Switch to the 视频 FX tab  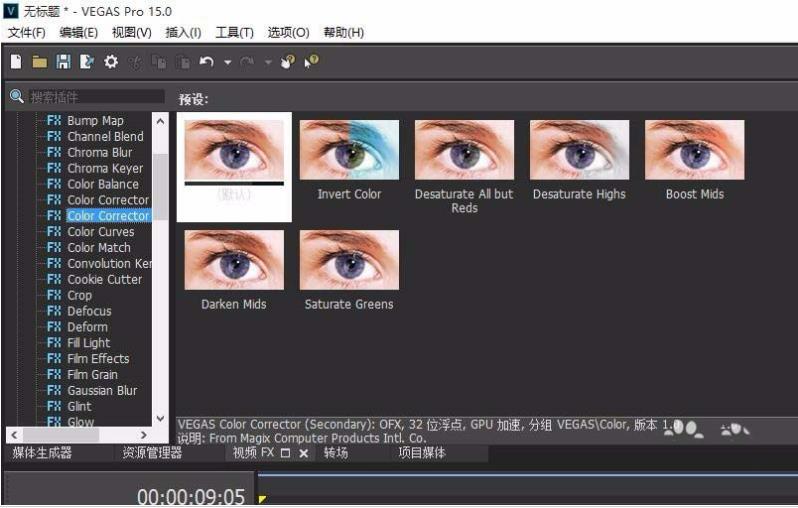coord(253,453)
